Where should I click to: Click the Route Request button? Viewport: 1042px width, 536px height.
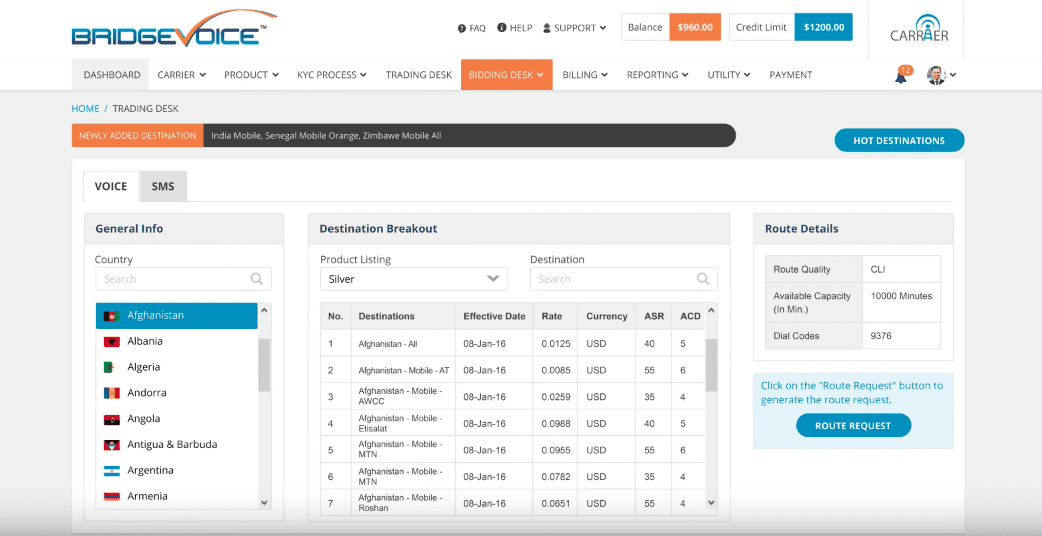click(x=853, y=425)
